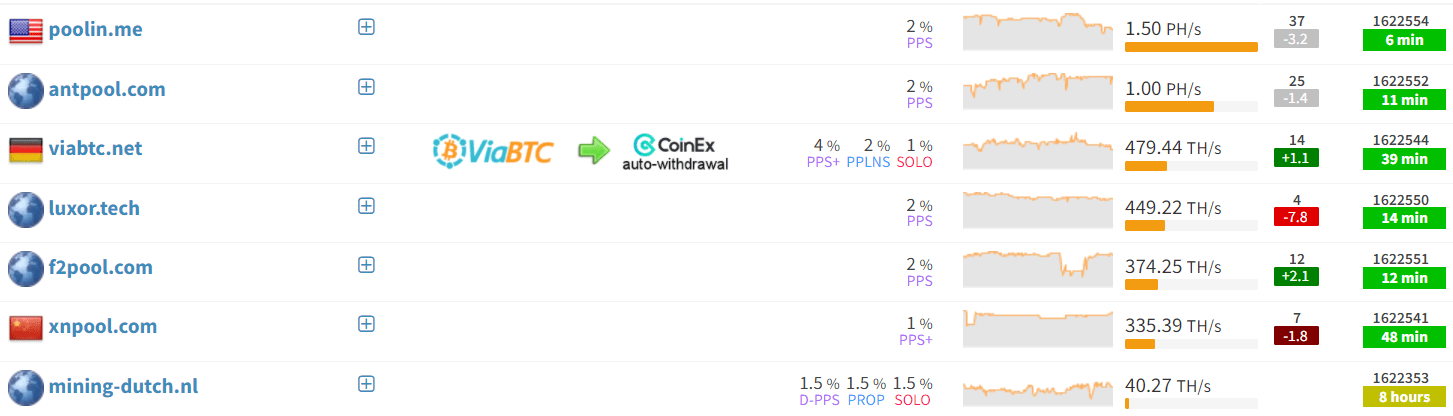Open the antpool.com pool link
Viewport: 1453px width, 416px height.
[107, 90]
